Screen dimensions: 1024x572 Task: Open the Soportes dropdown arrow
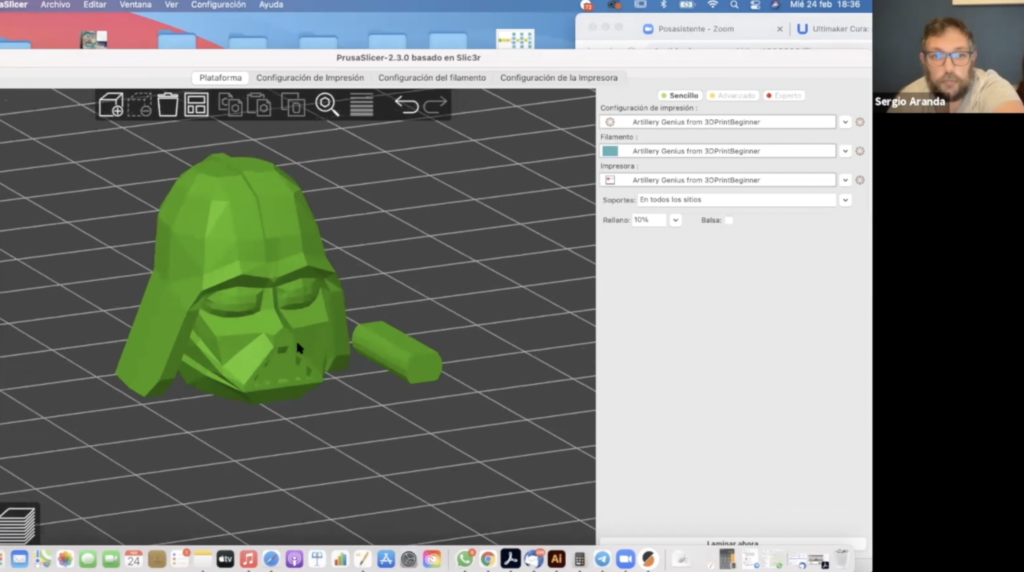point(845,200)
